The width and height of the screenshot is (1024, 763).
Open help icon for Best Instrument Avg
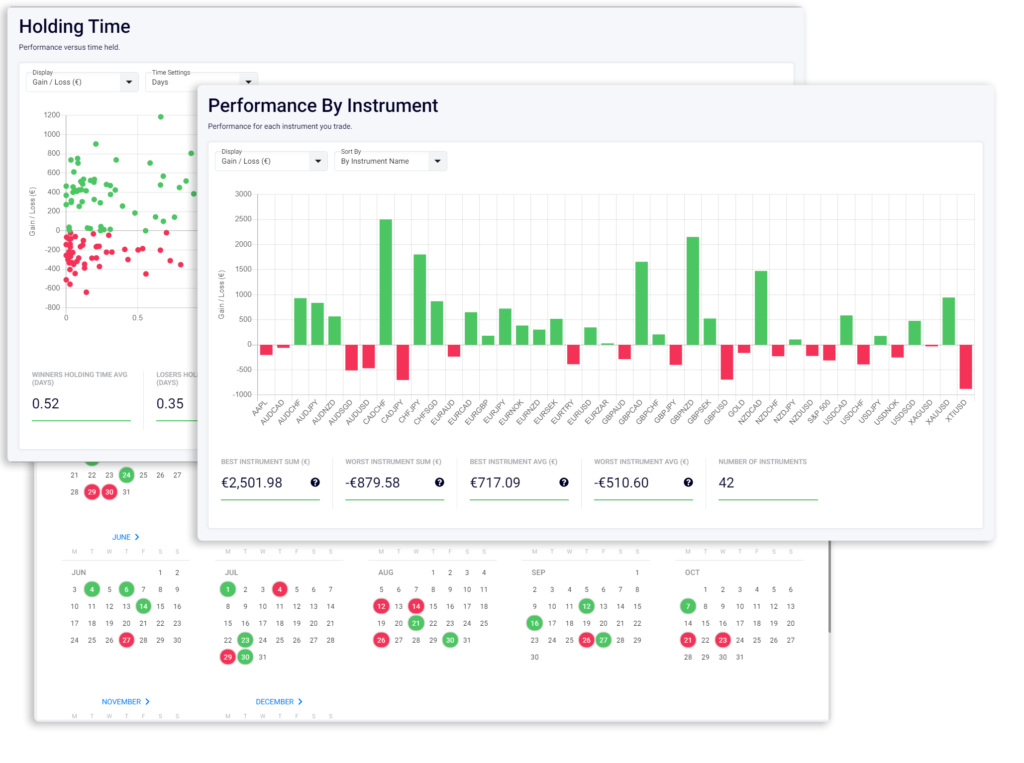tap(563, 482)
